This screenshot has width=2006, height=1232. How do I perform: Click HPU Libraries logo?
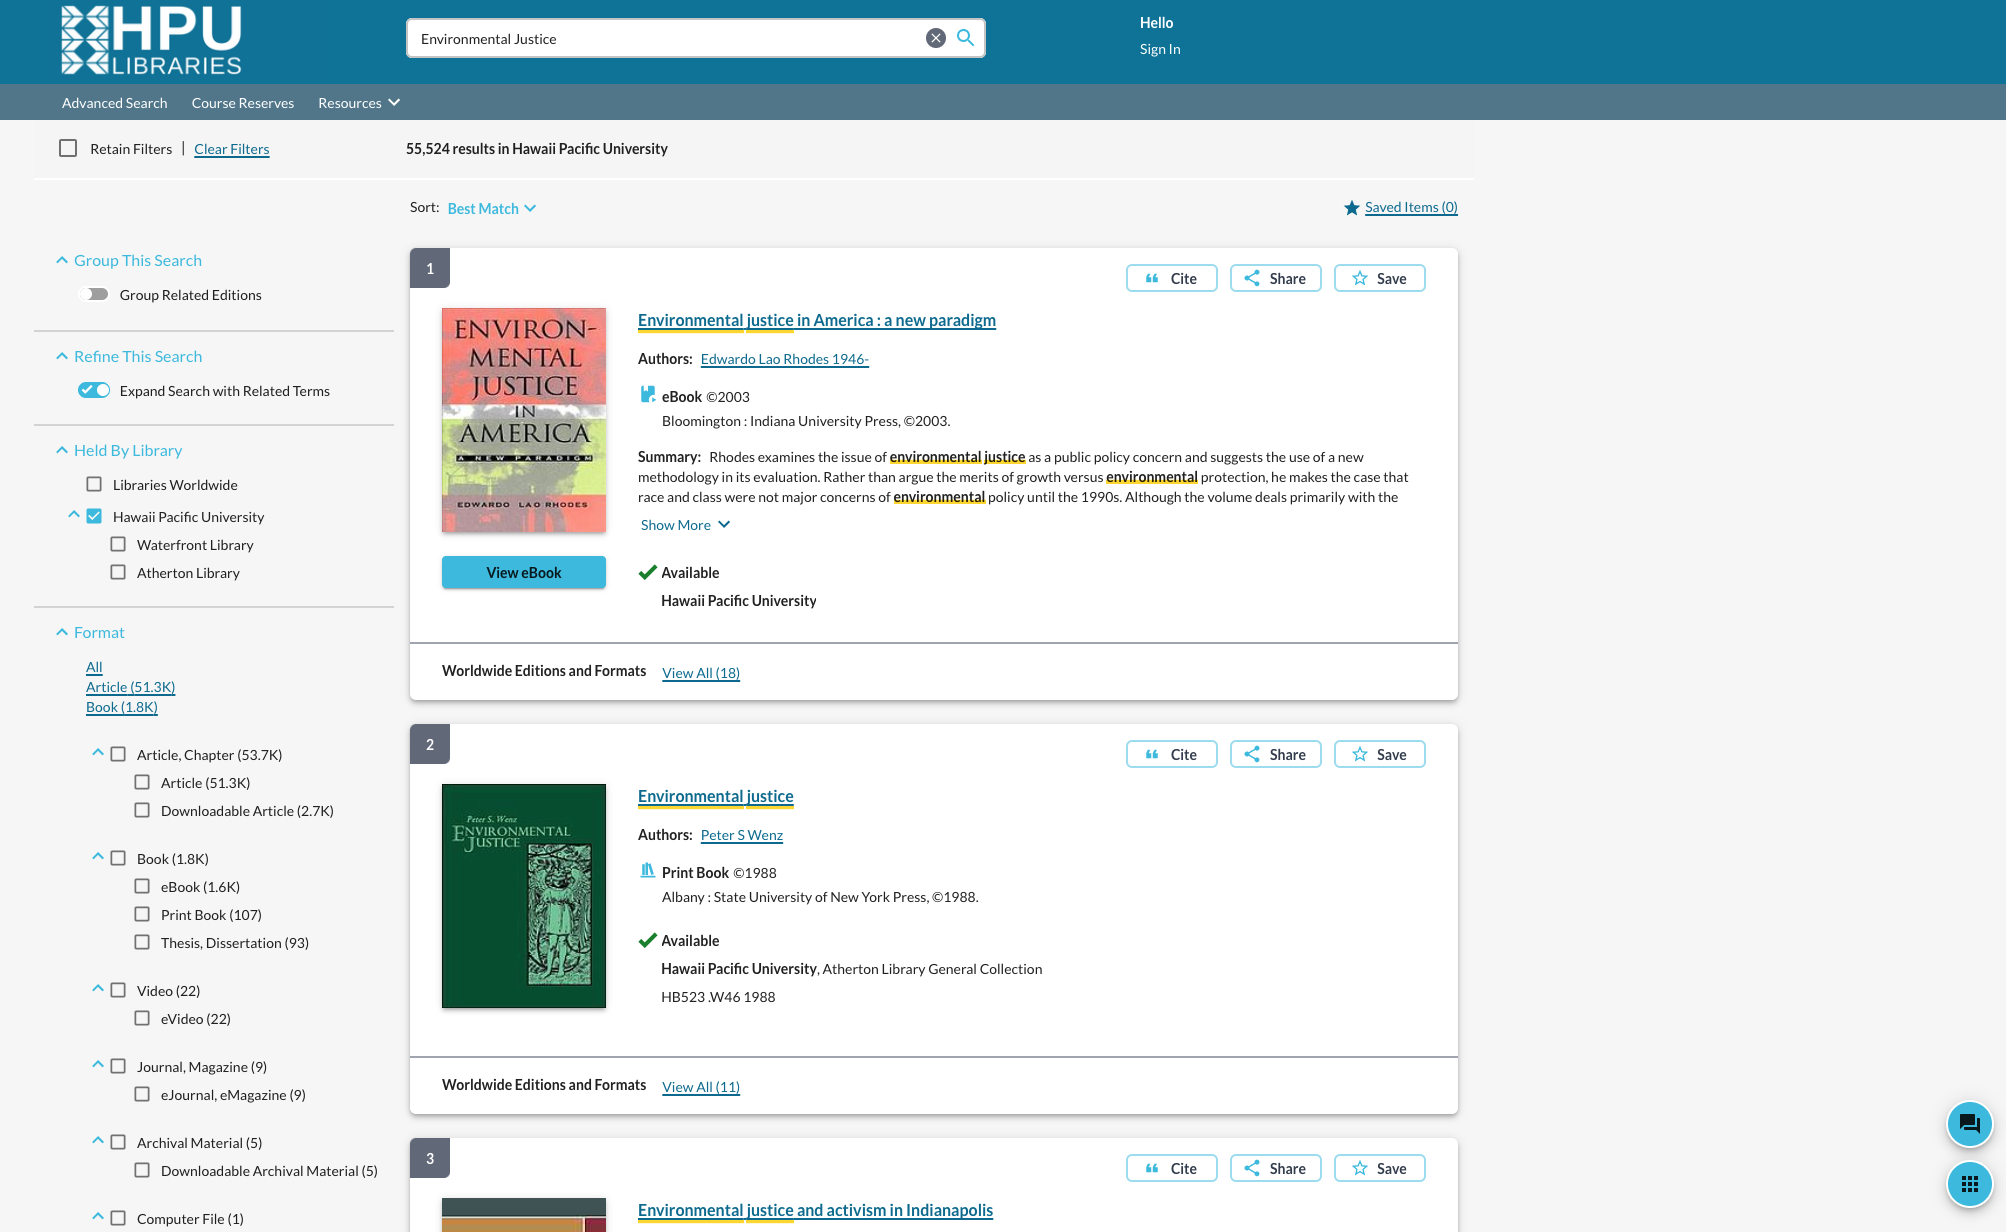tap(151, 41)
